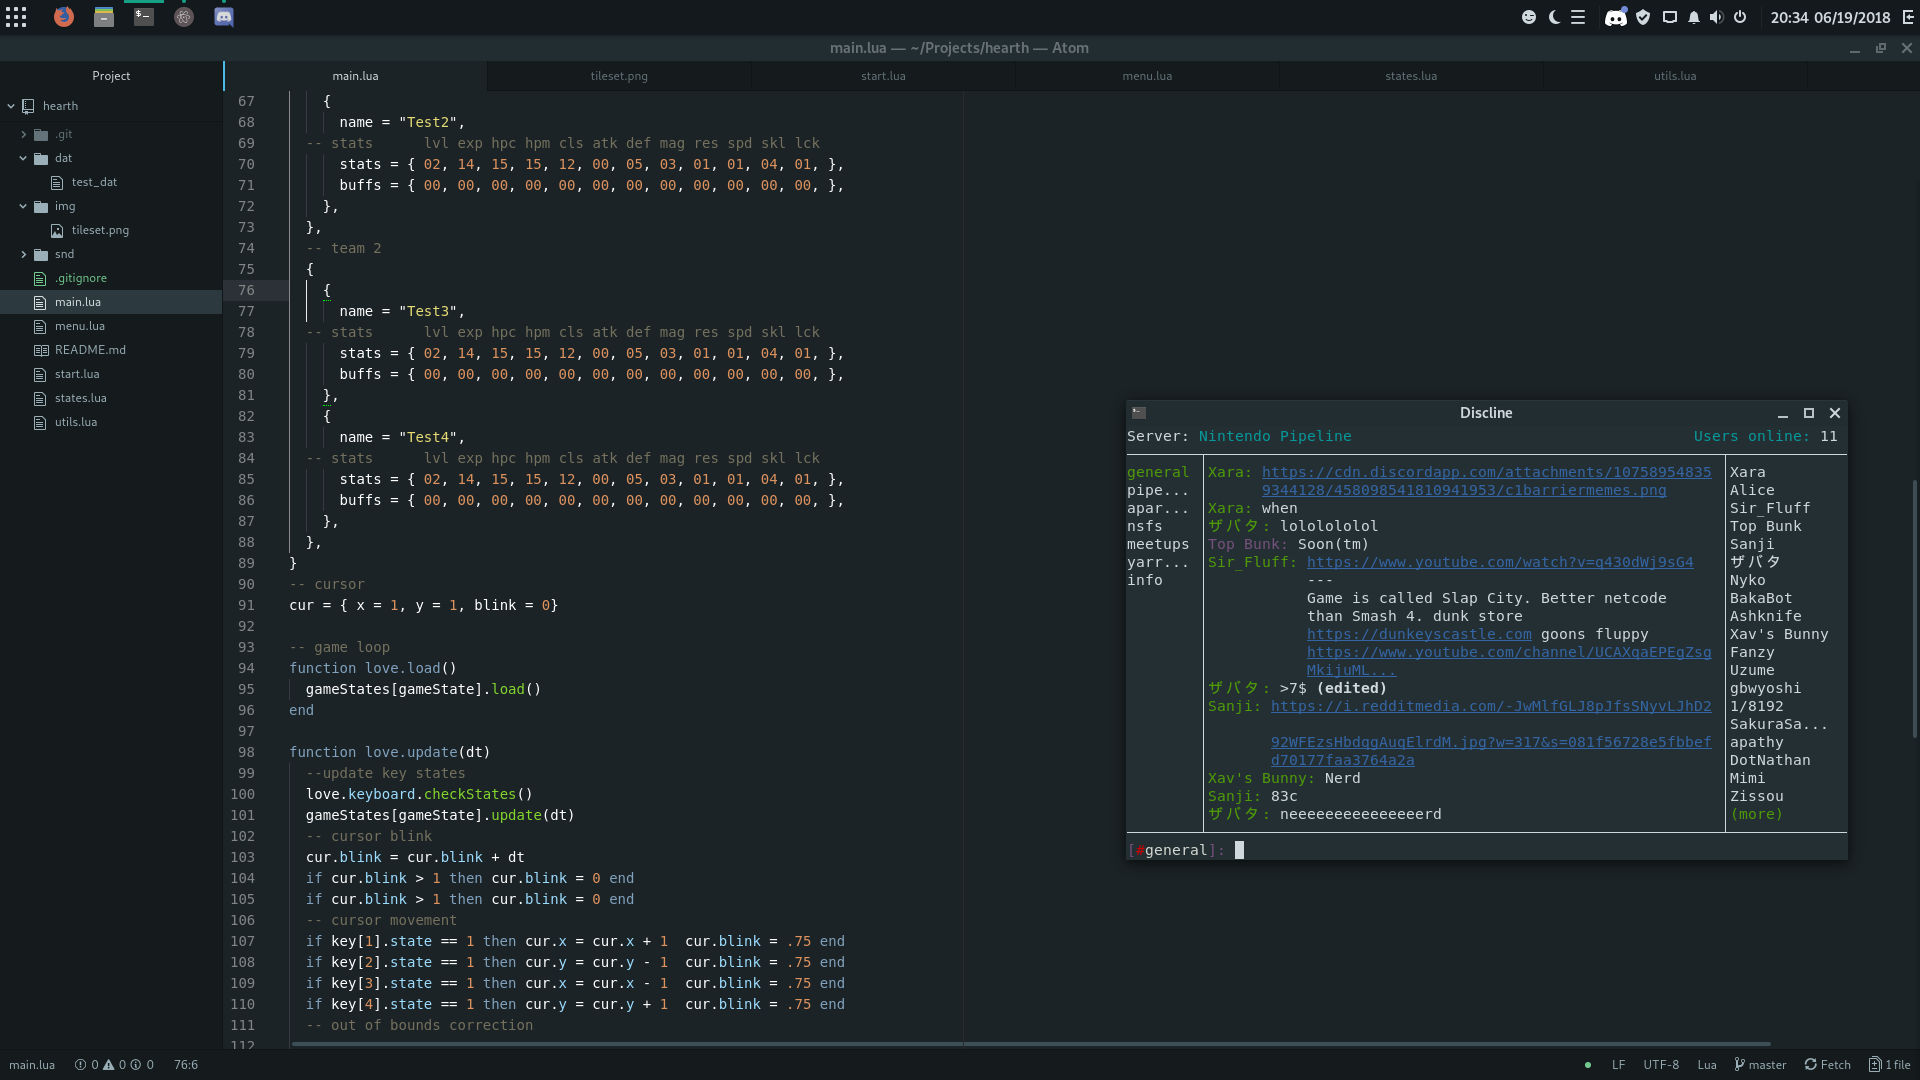Open the applications grid launcher
Screen dimensions: 1920x1080
pos(16,17)
